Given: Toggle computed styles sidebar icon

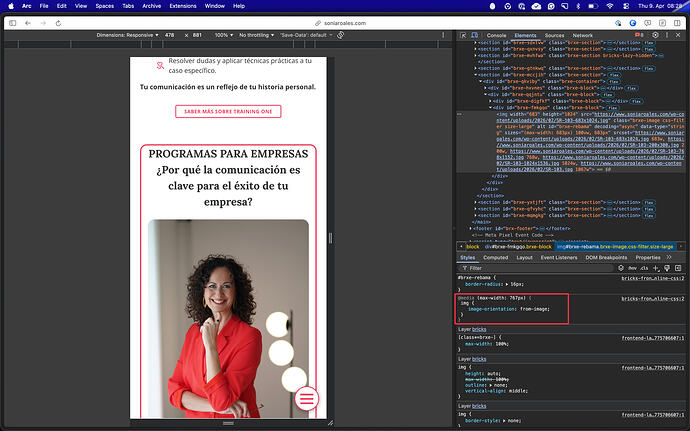Looking at the screenshot, I should click(678, 268).
